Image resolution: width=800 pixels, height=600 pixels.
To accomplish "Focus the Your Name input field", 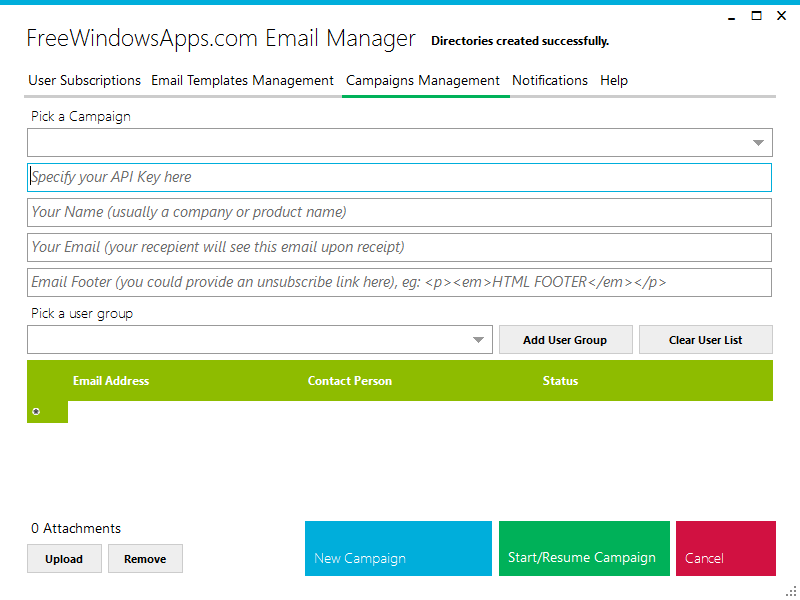I will [x=399, y=213].
